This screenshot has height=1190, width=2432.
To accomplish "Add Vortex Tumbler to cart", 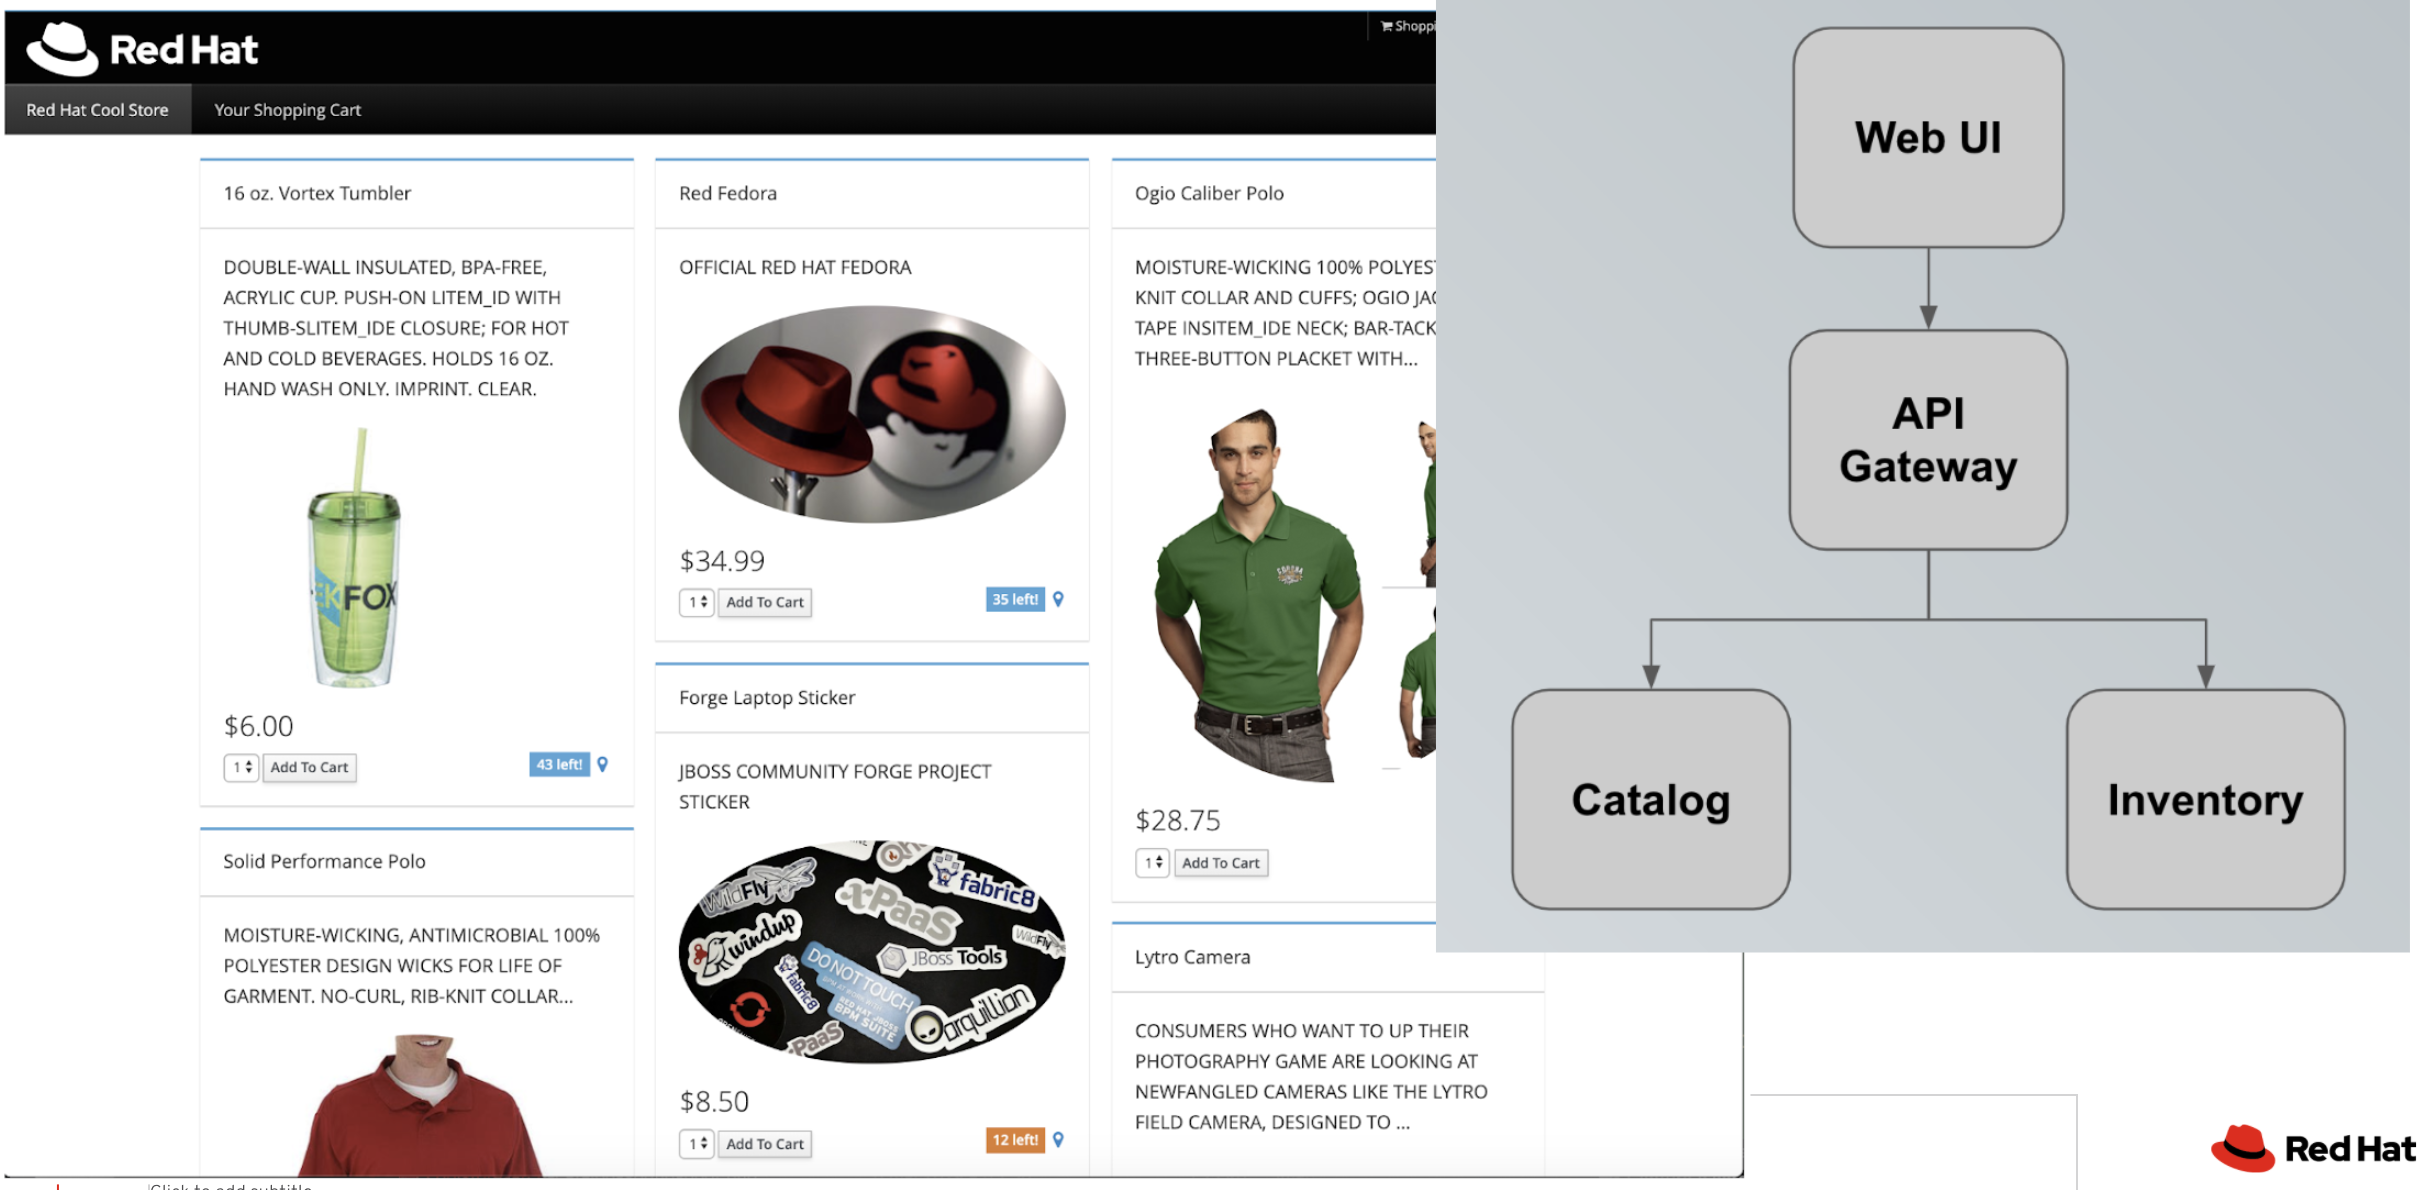I will click(309, 767).
